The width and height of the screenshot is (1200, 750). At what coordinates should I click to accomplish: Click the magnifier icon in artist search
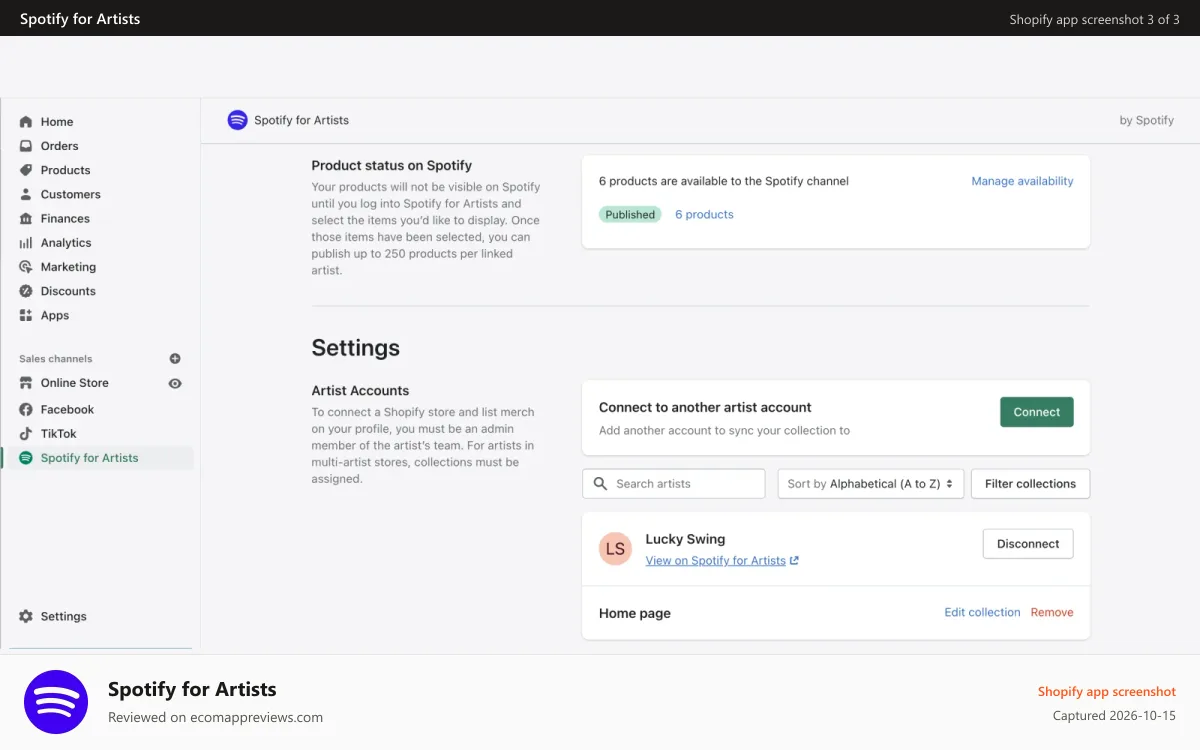point(600,483)
